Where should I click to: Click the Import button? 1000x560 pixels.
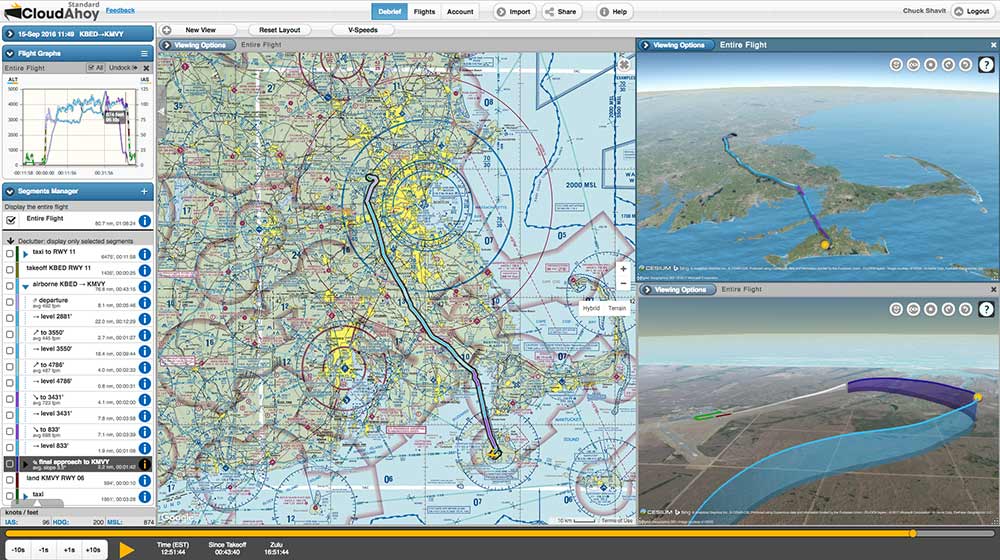(x=514, y=11)
